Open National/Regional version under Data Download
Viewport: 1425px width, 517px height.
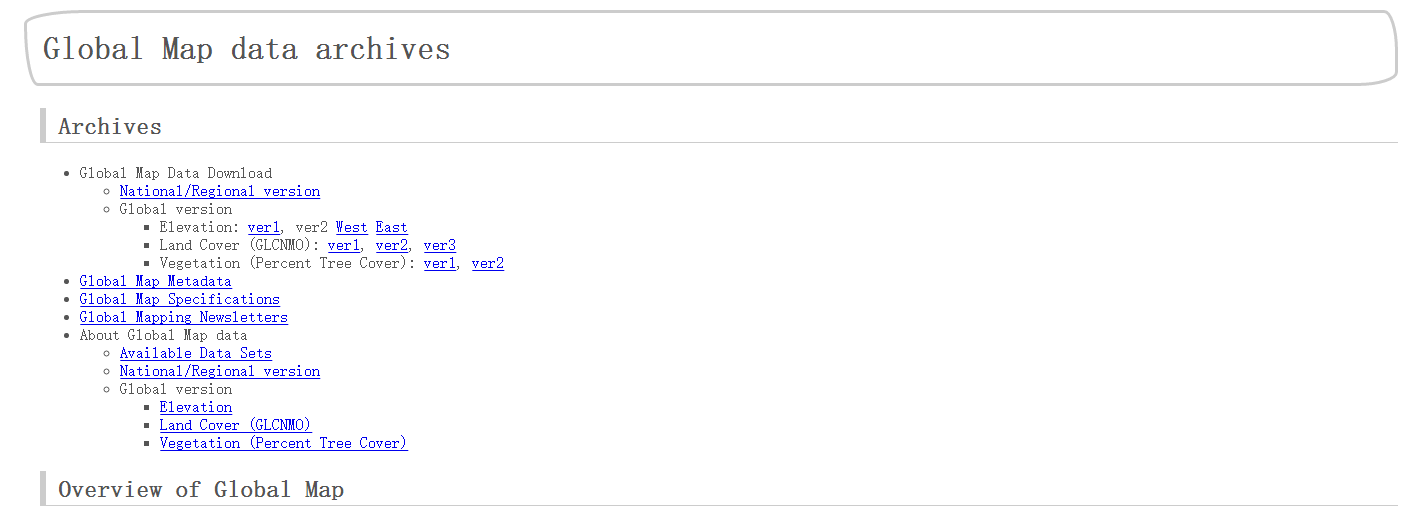[x=220, y=191]
